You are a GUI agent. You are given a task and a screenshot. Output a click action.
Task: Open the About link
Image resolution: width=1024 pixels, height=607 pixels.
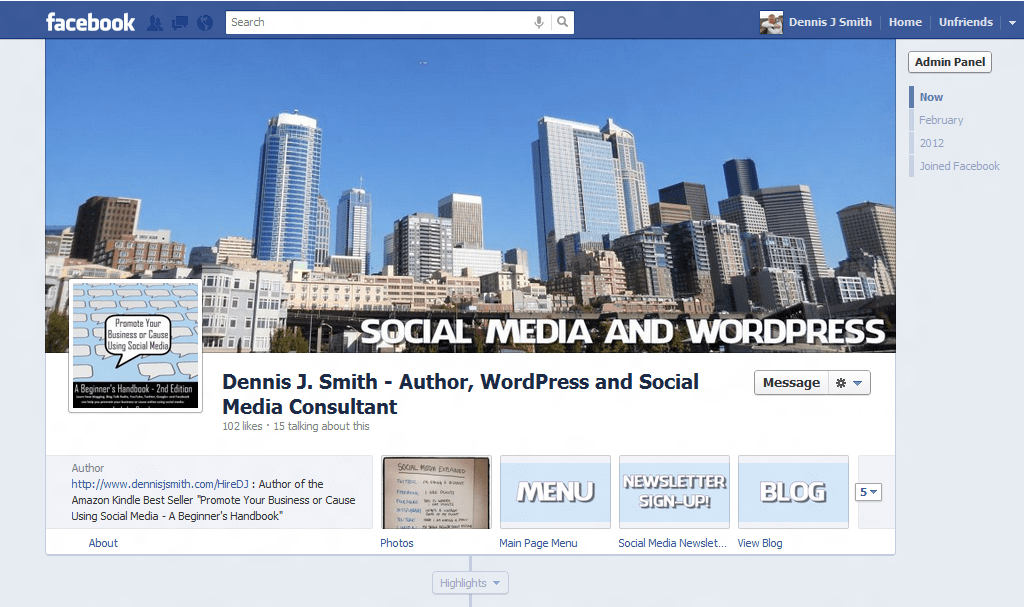coord(103,543)
